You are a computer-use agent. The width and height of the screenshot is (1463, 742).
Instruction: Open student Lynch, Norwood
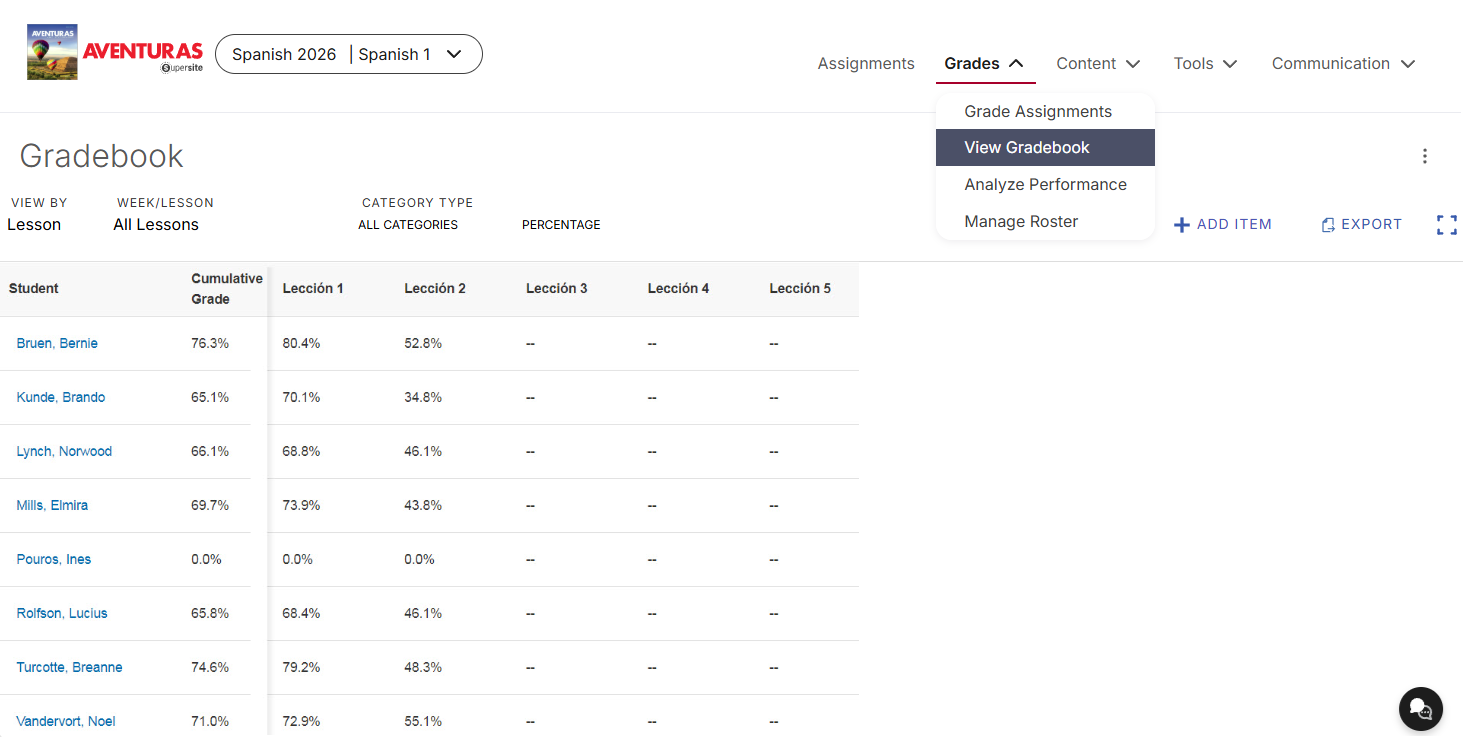pyautogui.click(x=64, y=451)
